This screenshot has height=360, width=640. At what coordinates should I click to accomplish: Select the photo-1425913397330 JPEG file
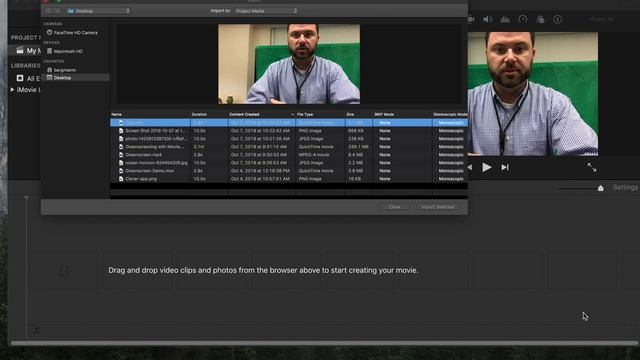289,139
